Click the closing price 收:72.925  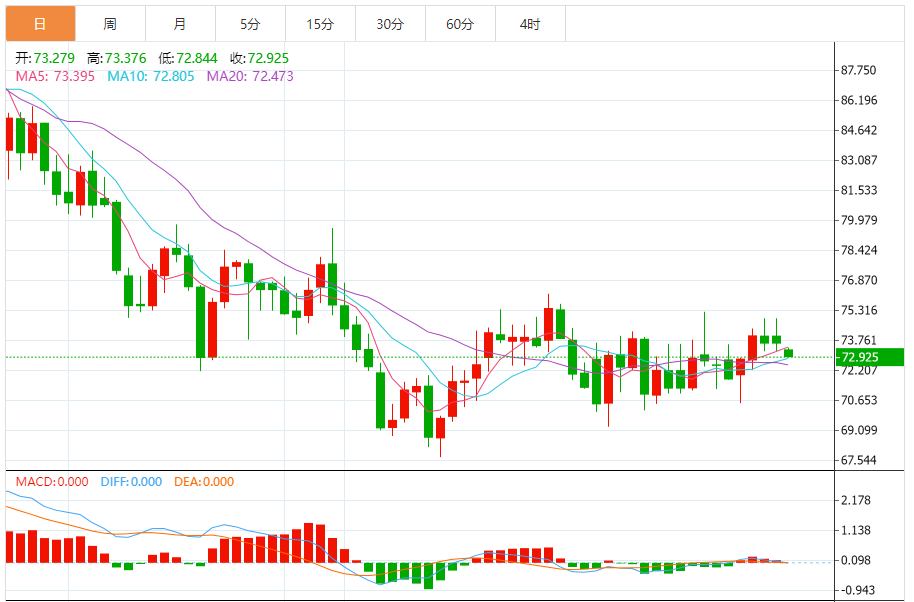[x=259, y=58]
